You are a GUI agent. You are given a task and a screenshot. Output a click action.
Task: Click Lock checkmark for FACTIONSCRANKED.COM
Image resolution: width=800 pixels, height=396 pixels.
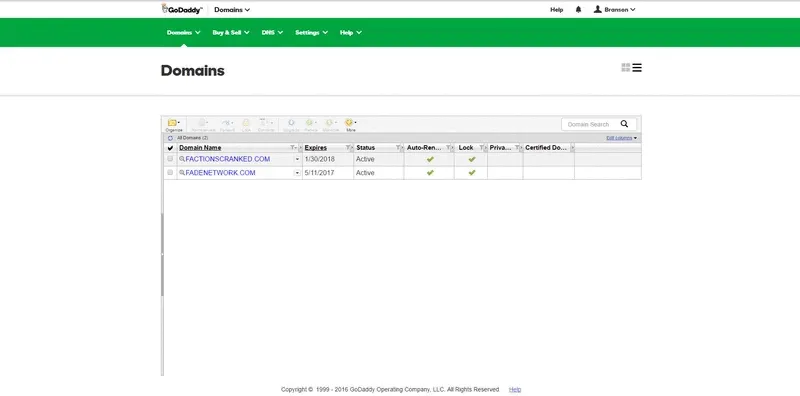(x=472, y=159)
